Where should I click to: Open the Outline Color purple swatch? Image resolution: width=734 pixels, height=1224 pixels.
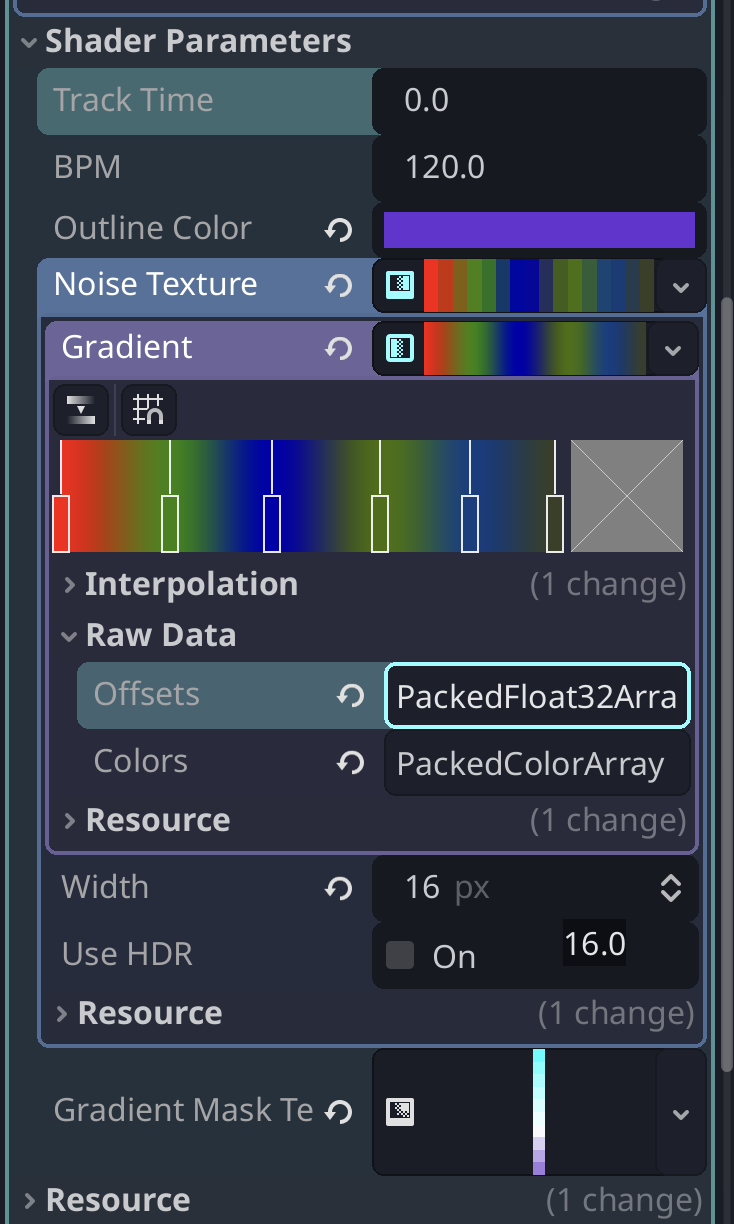click(539, 230)
